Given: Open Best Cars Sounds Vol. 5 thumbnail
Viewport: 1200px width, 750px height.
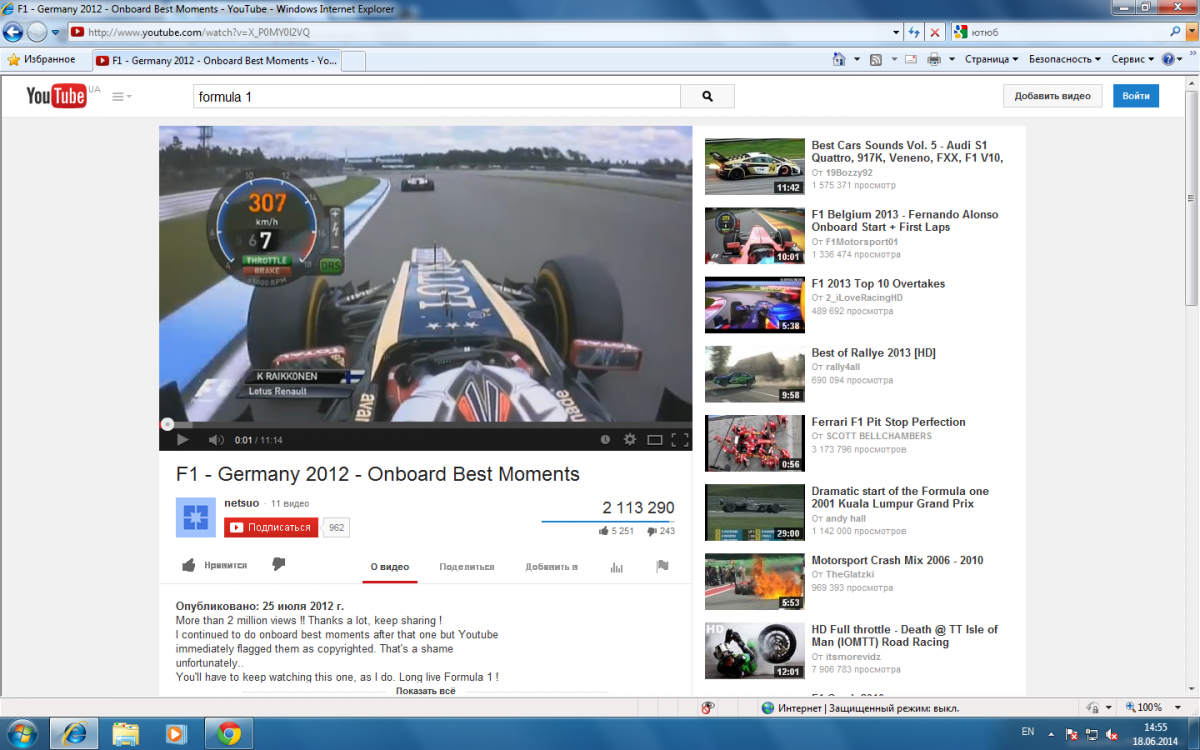Looking at the screenshot, I should 754,166.
